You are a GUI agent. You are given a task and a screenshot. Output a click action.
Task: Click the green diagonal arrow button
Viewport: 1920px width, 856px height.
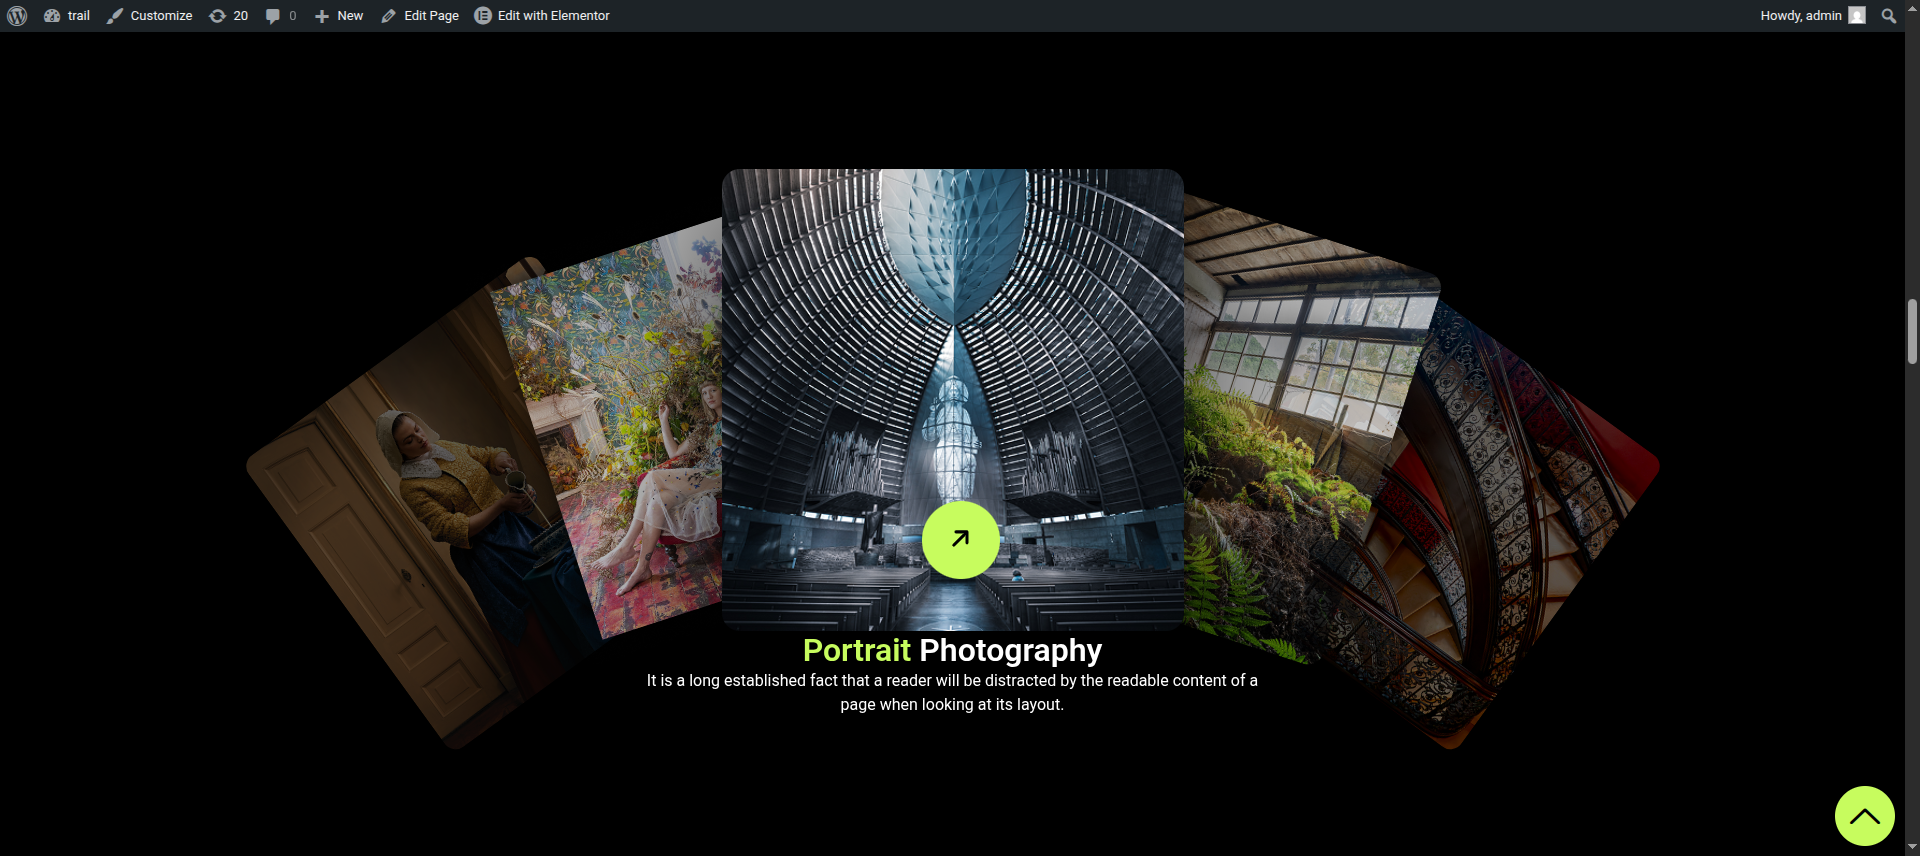point(960,540)
